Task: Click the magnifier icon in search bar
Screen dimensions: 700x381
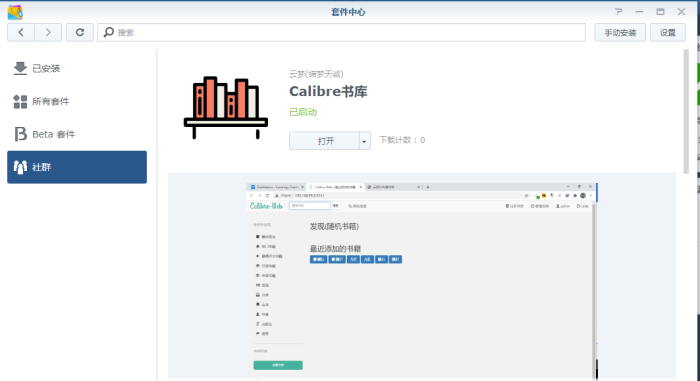Action: [108, 32]
